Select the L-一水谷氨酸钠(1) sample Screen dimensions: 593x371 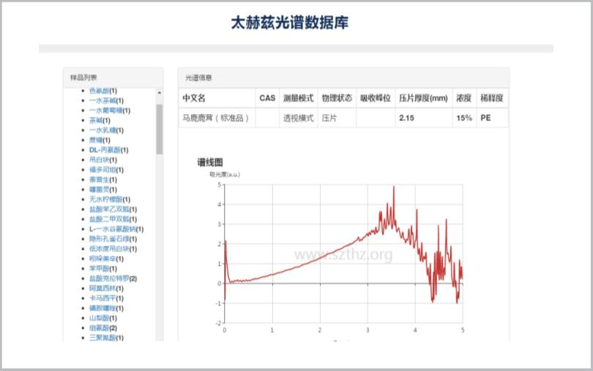tap(116, 229)
